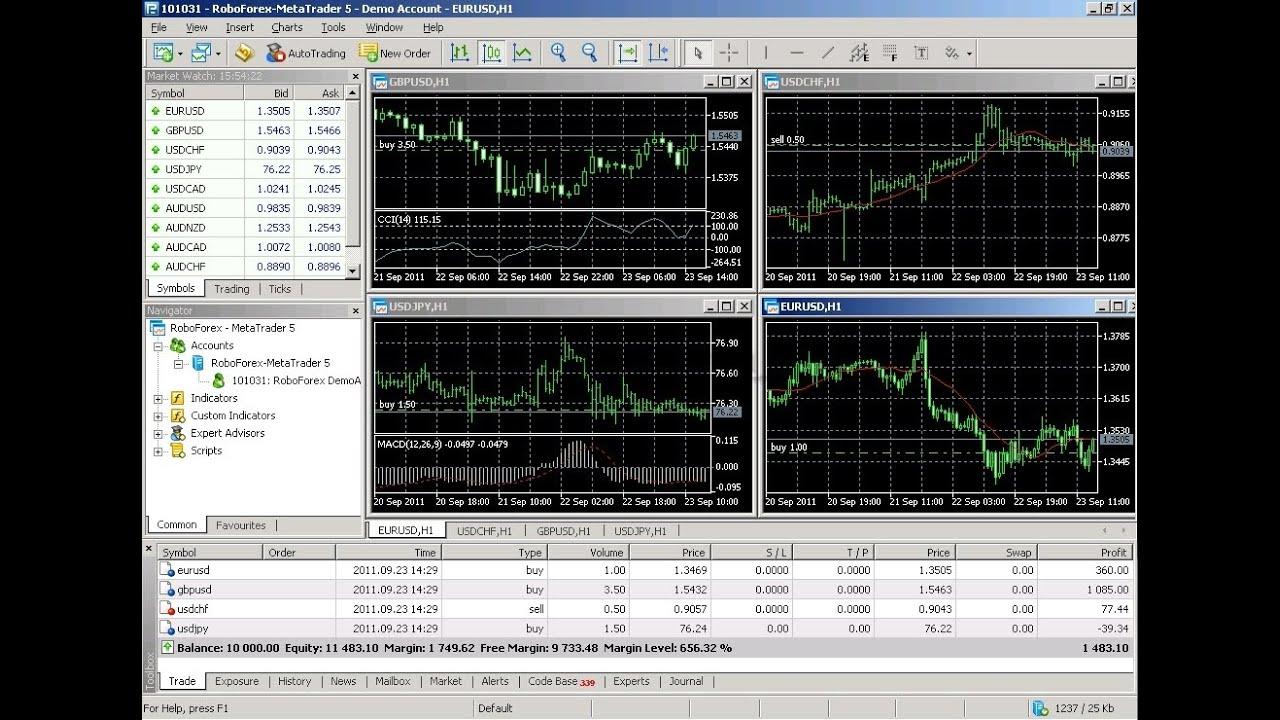Screen dimensions: 1280x720
Task: Open the USDCHF,H1 chart tab
Action: (x=484, y=531)
